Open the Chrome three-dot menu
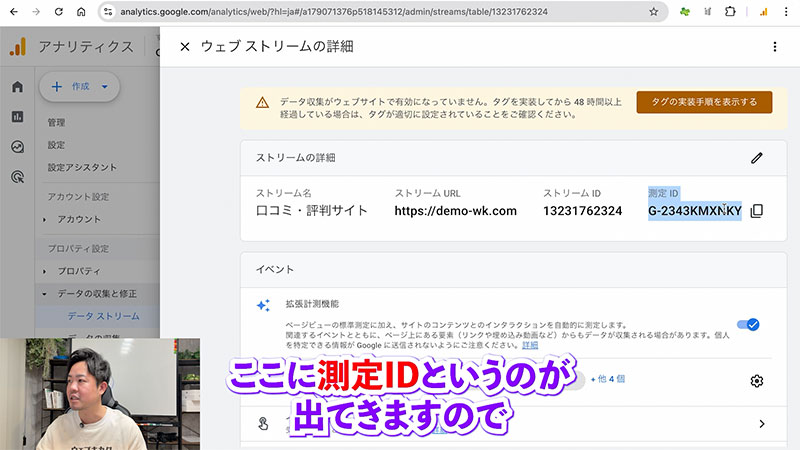The image size is (800, 450). pos(786,12)
